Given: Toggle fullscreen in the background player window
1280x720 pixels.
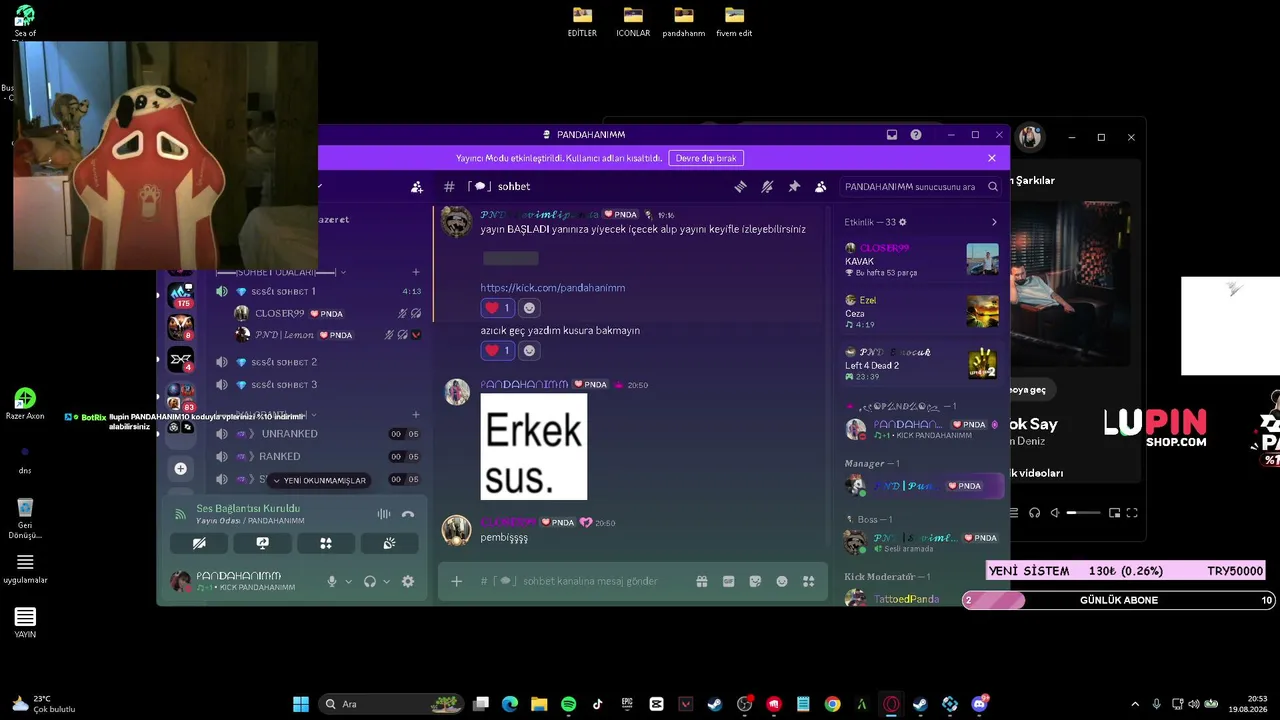Looking at the screenshot, I should (1132, 513).
